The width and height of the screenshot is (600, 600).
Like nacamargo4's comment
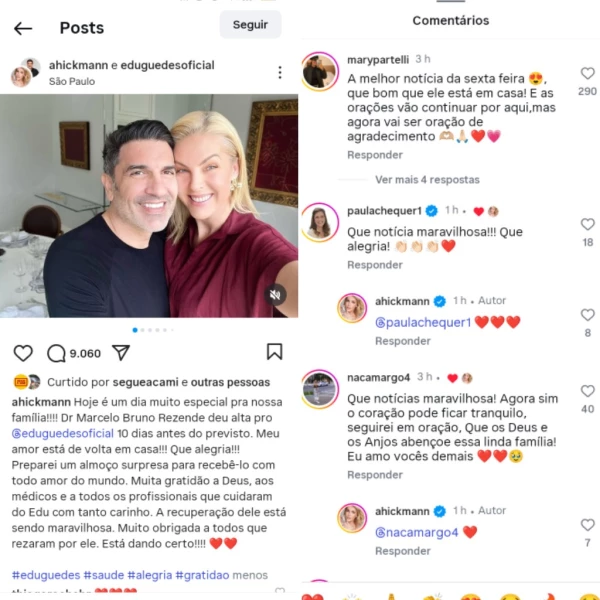tap(588, 391)
